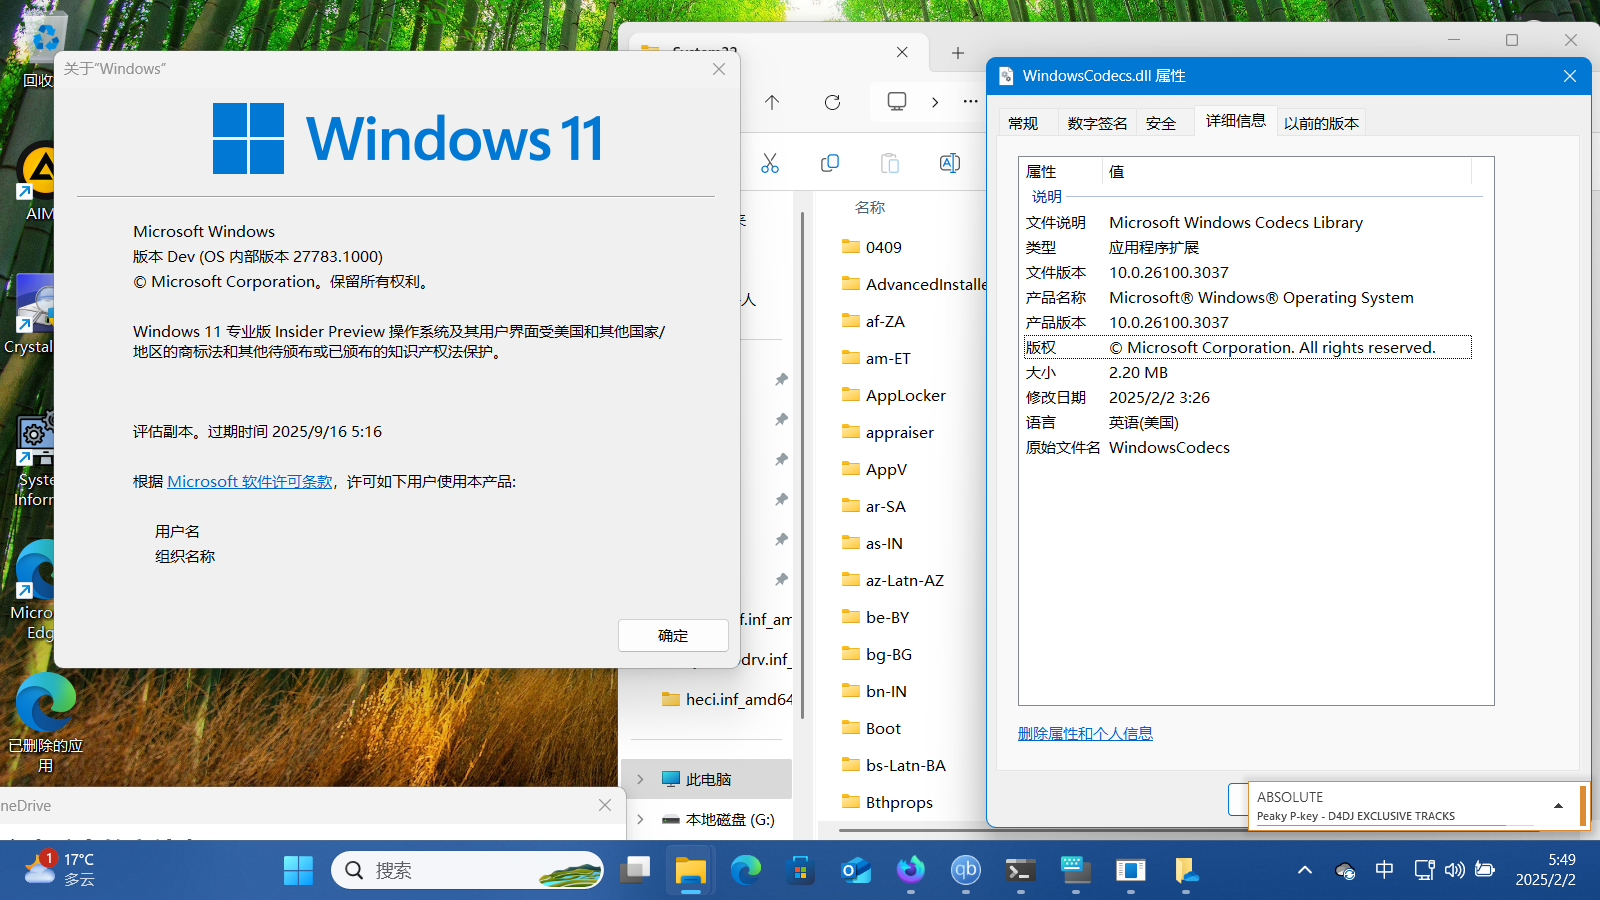
Task: Select the 修改日期 2025/2/2 3:26 row
Action: pos(1247,397)
